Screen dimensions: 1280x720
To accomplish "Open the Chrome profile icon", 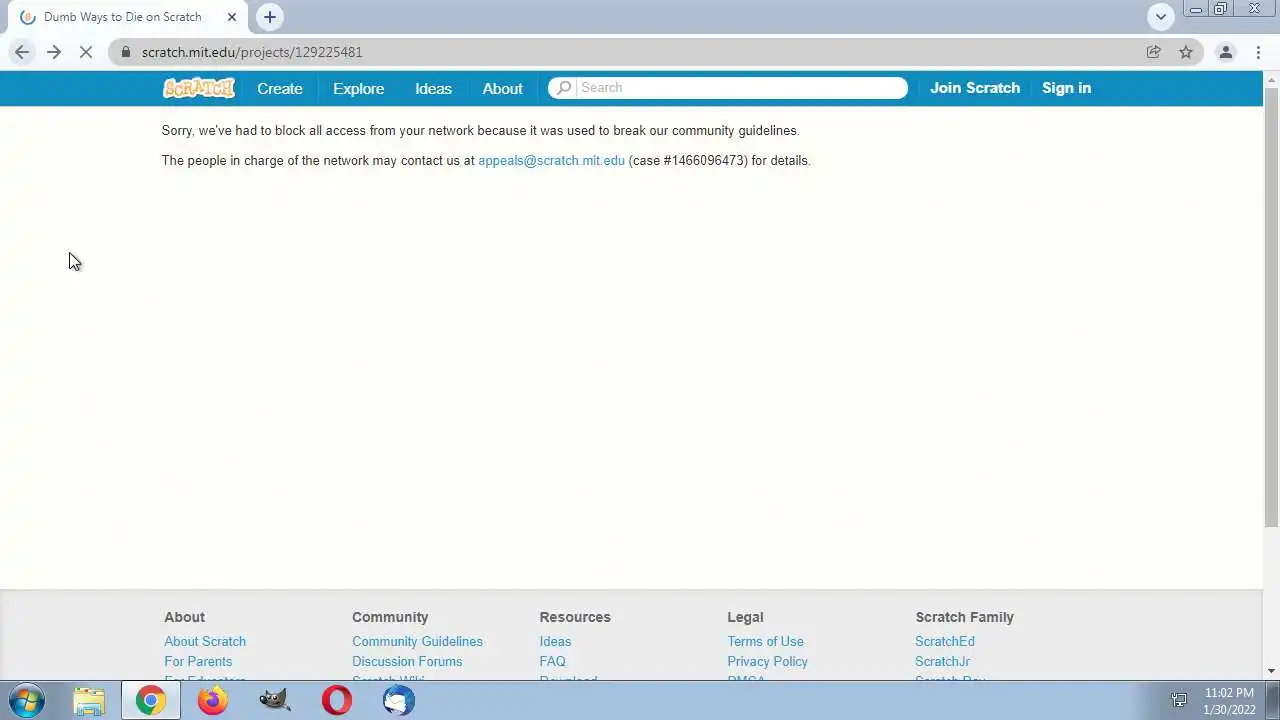I will 1225,52.
